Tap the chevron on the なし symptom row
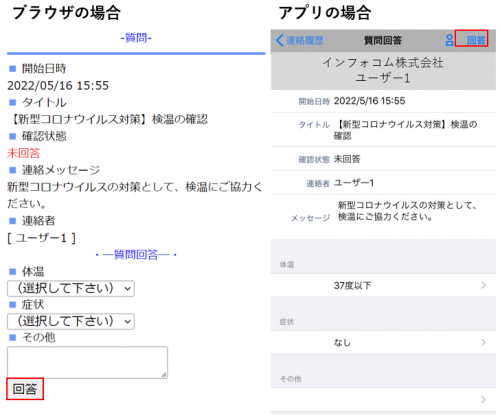The width and height of the screenshot is (500, 418). coord(483,342)
